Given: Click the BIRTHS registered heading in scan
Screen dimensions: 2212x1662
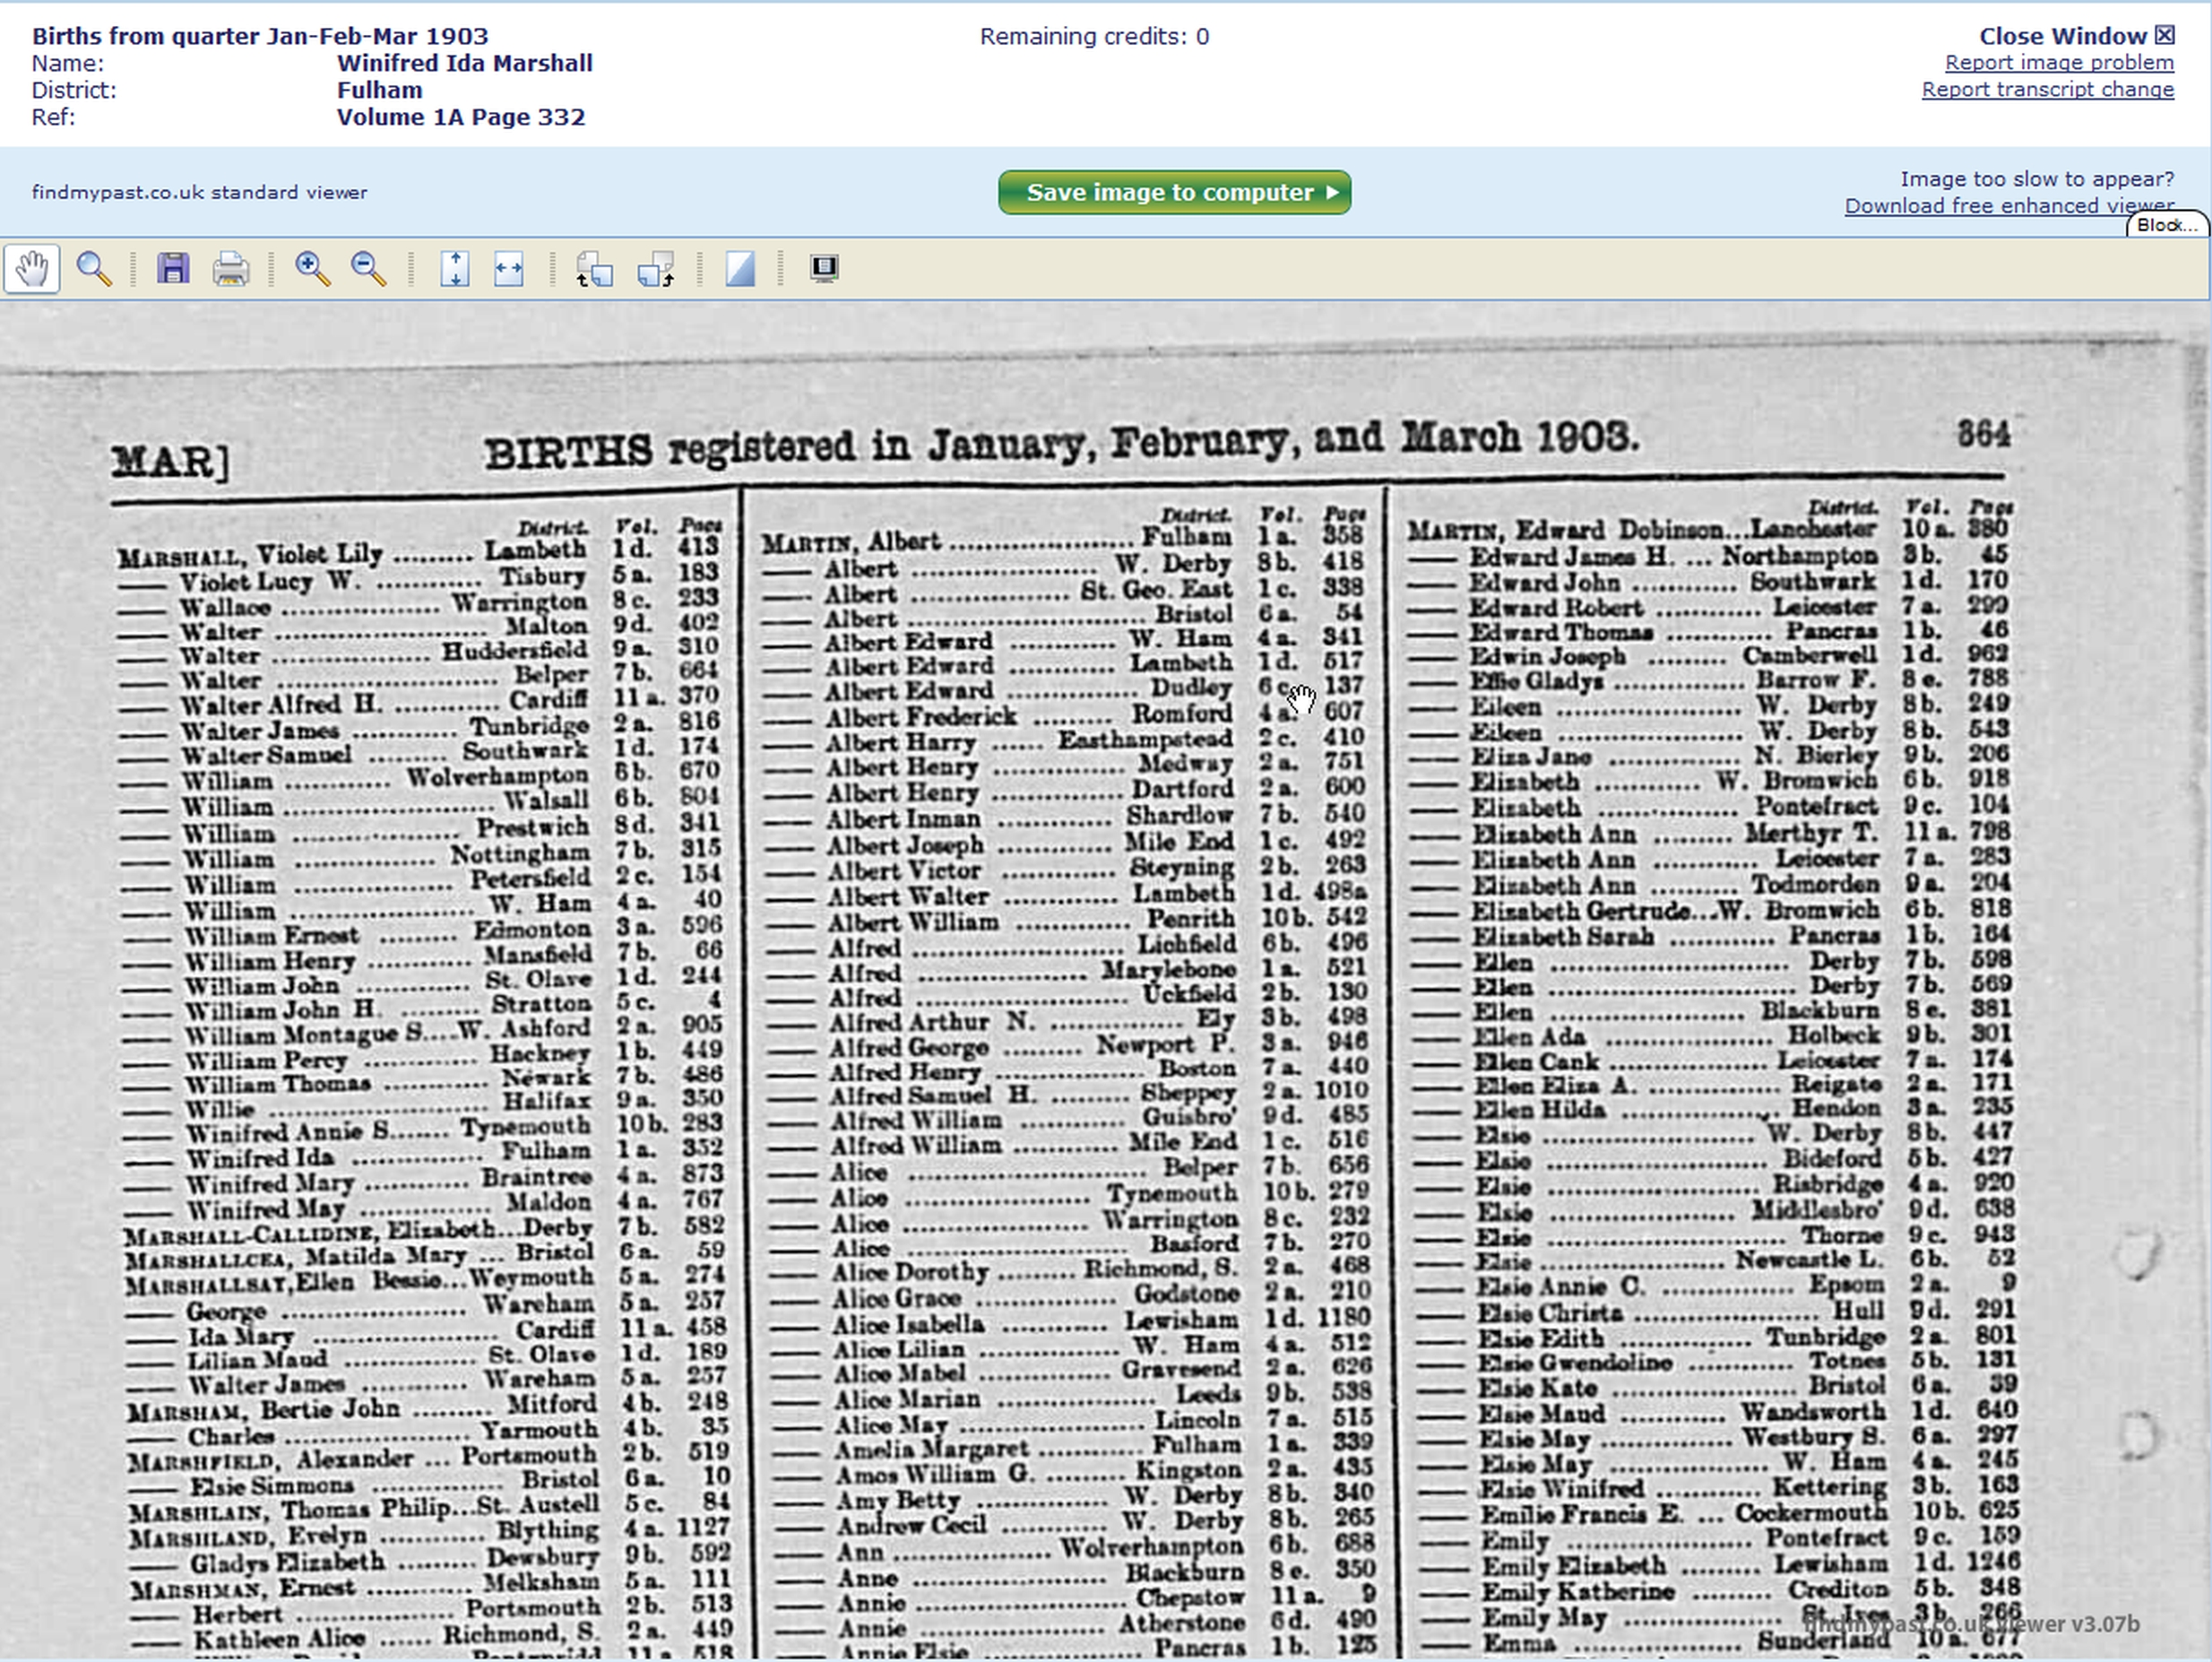Looking at the screenshot, I should (1061, 445).
